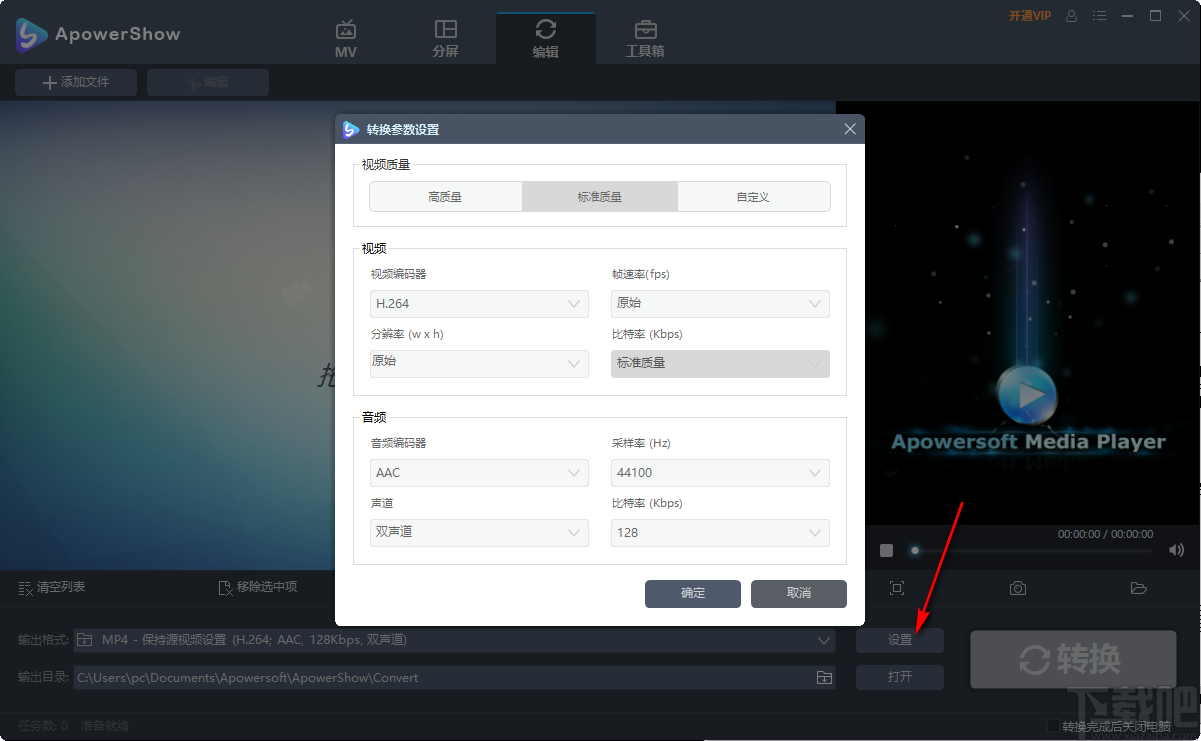Select the 自定义 custom quality option
Viewport: 1201px width, 741px height.
pos(754,196)
